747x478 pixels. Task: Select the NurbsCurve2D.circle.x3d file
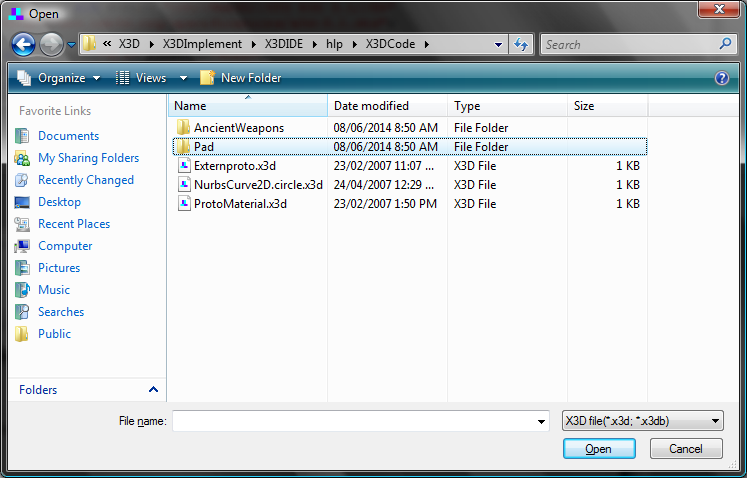click(258, 185)
